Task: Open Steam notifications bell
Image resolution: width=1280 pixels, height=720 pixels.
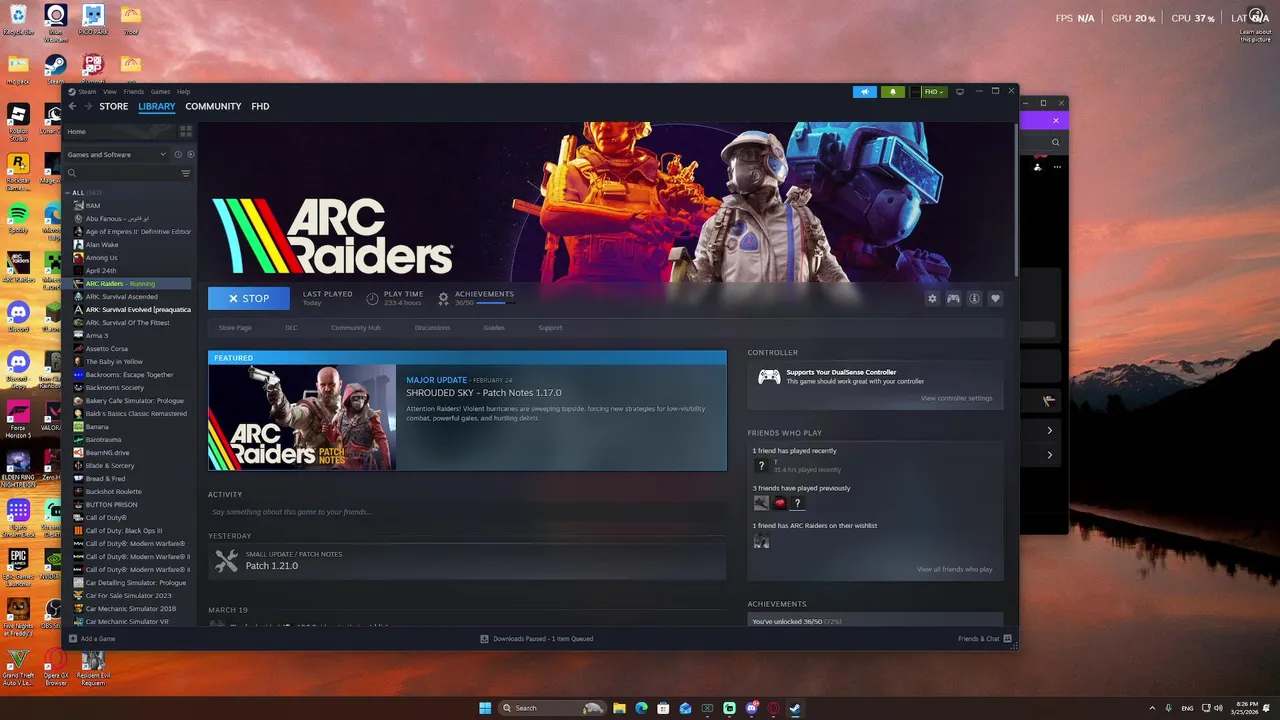Action: pos(893,92)
